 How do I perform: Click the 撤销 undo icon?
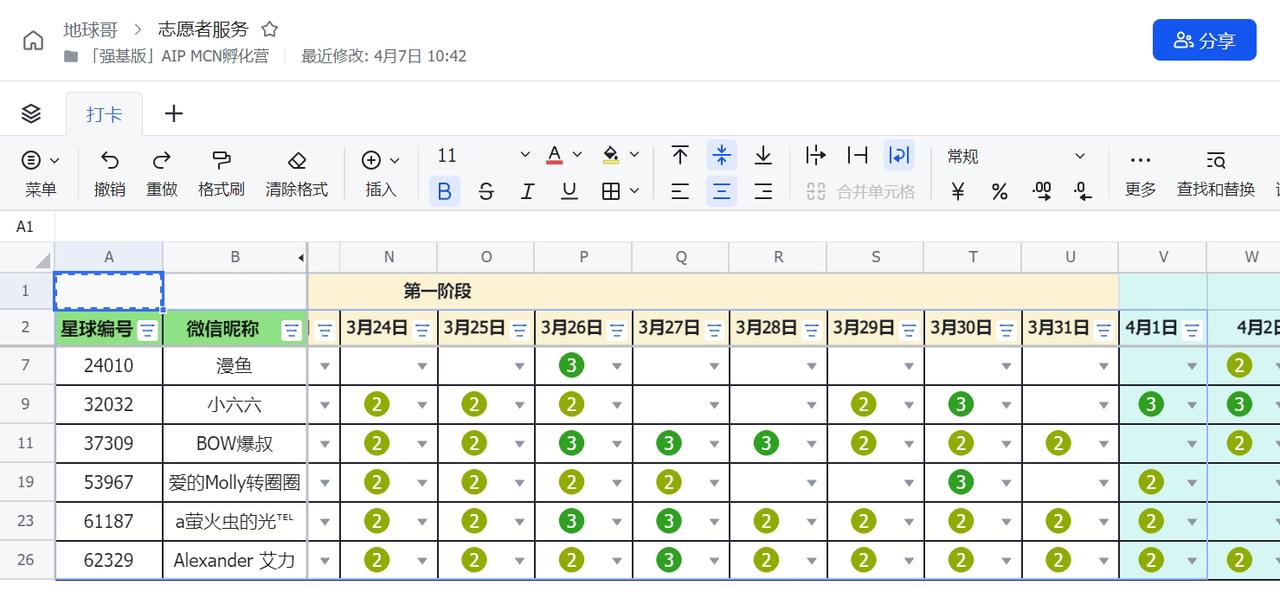(x=109, y=159)
